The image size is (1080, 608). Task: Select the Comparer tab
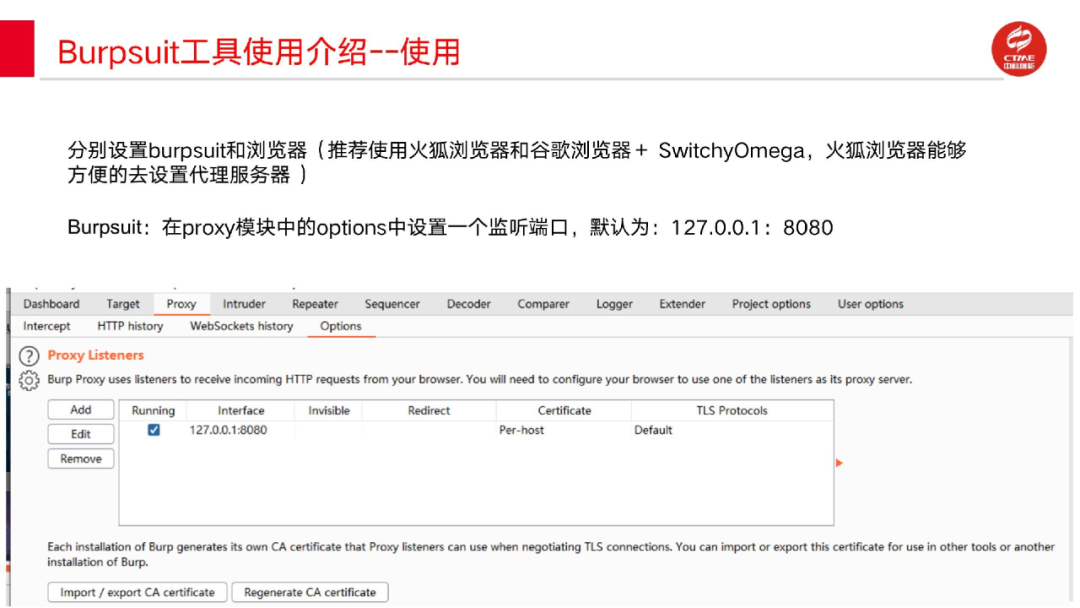pyautogui.click(x=543, y=304)
